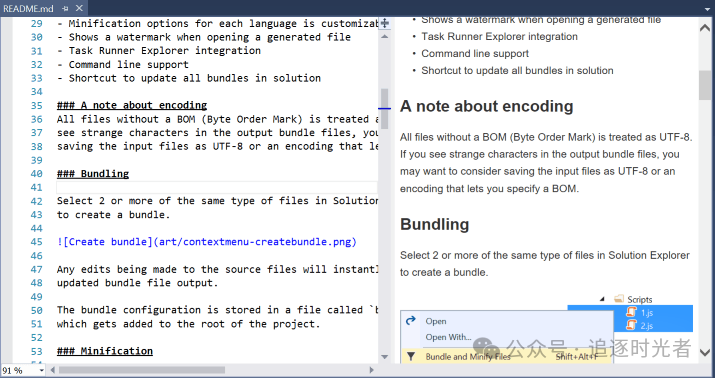The image size is (715, 378).
Task: Click the 2.js JavaScript file icon
Action: click(631, 325)
